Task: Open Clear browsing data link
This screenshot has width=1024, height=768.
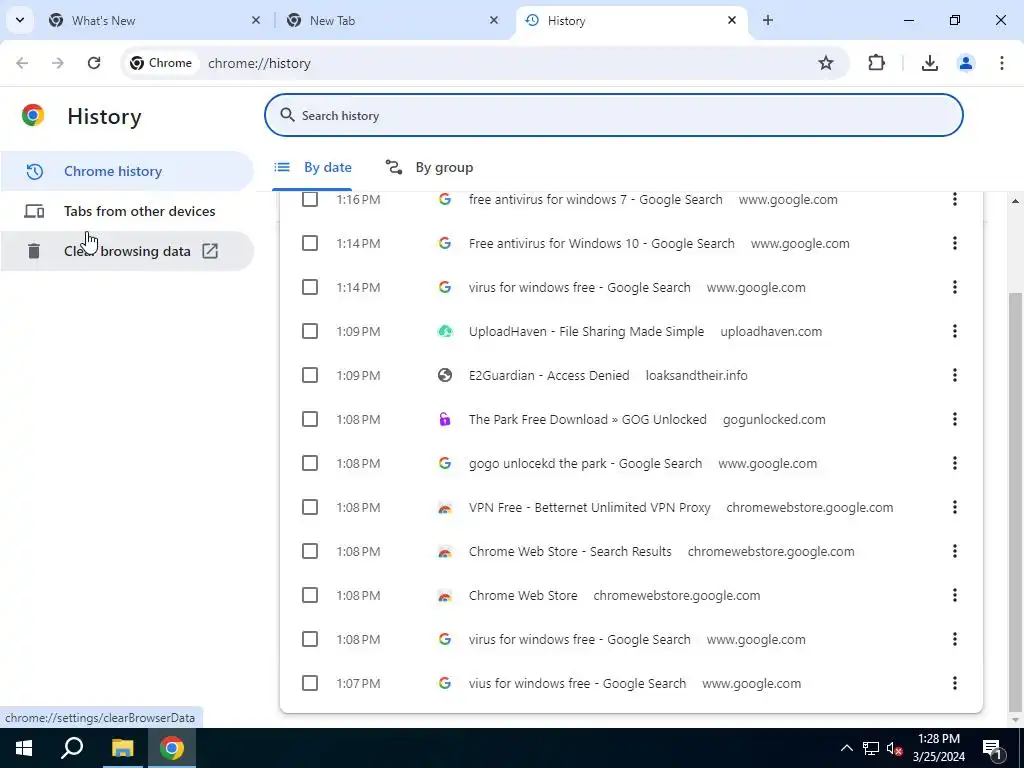Action: click(127, 251)
